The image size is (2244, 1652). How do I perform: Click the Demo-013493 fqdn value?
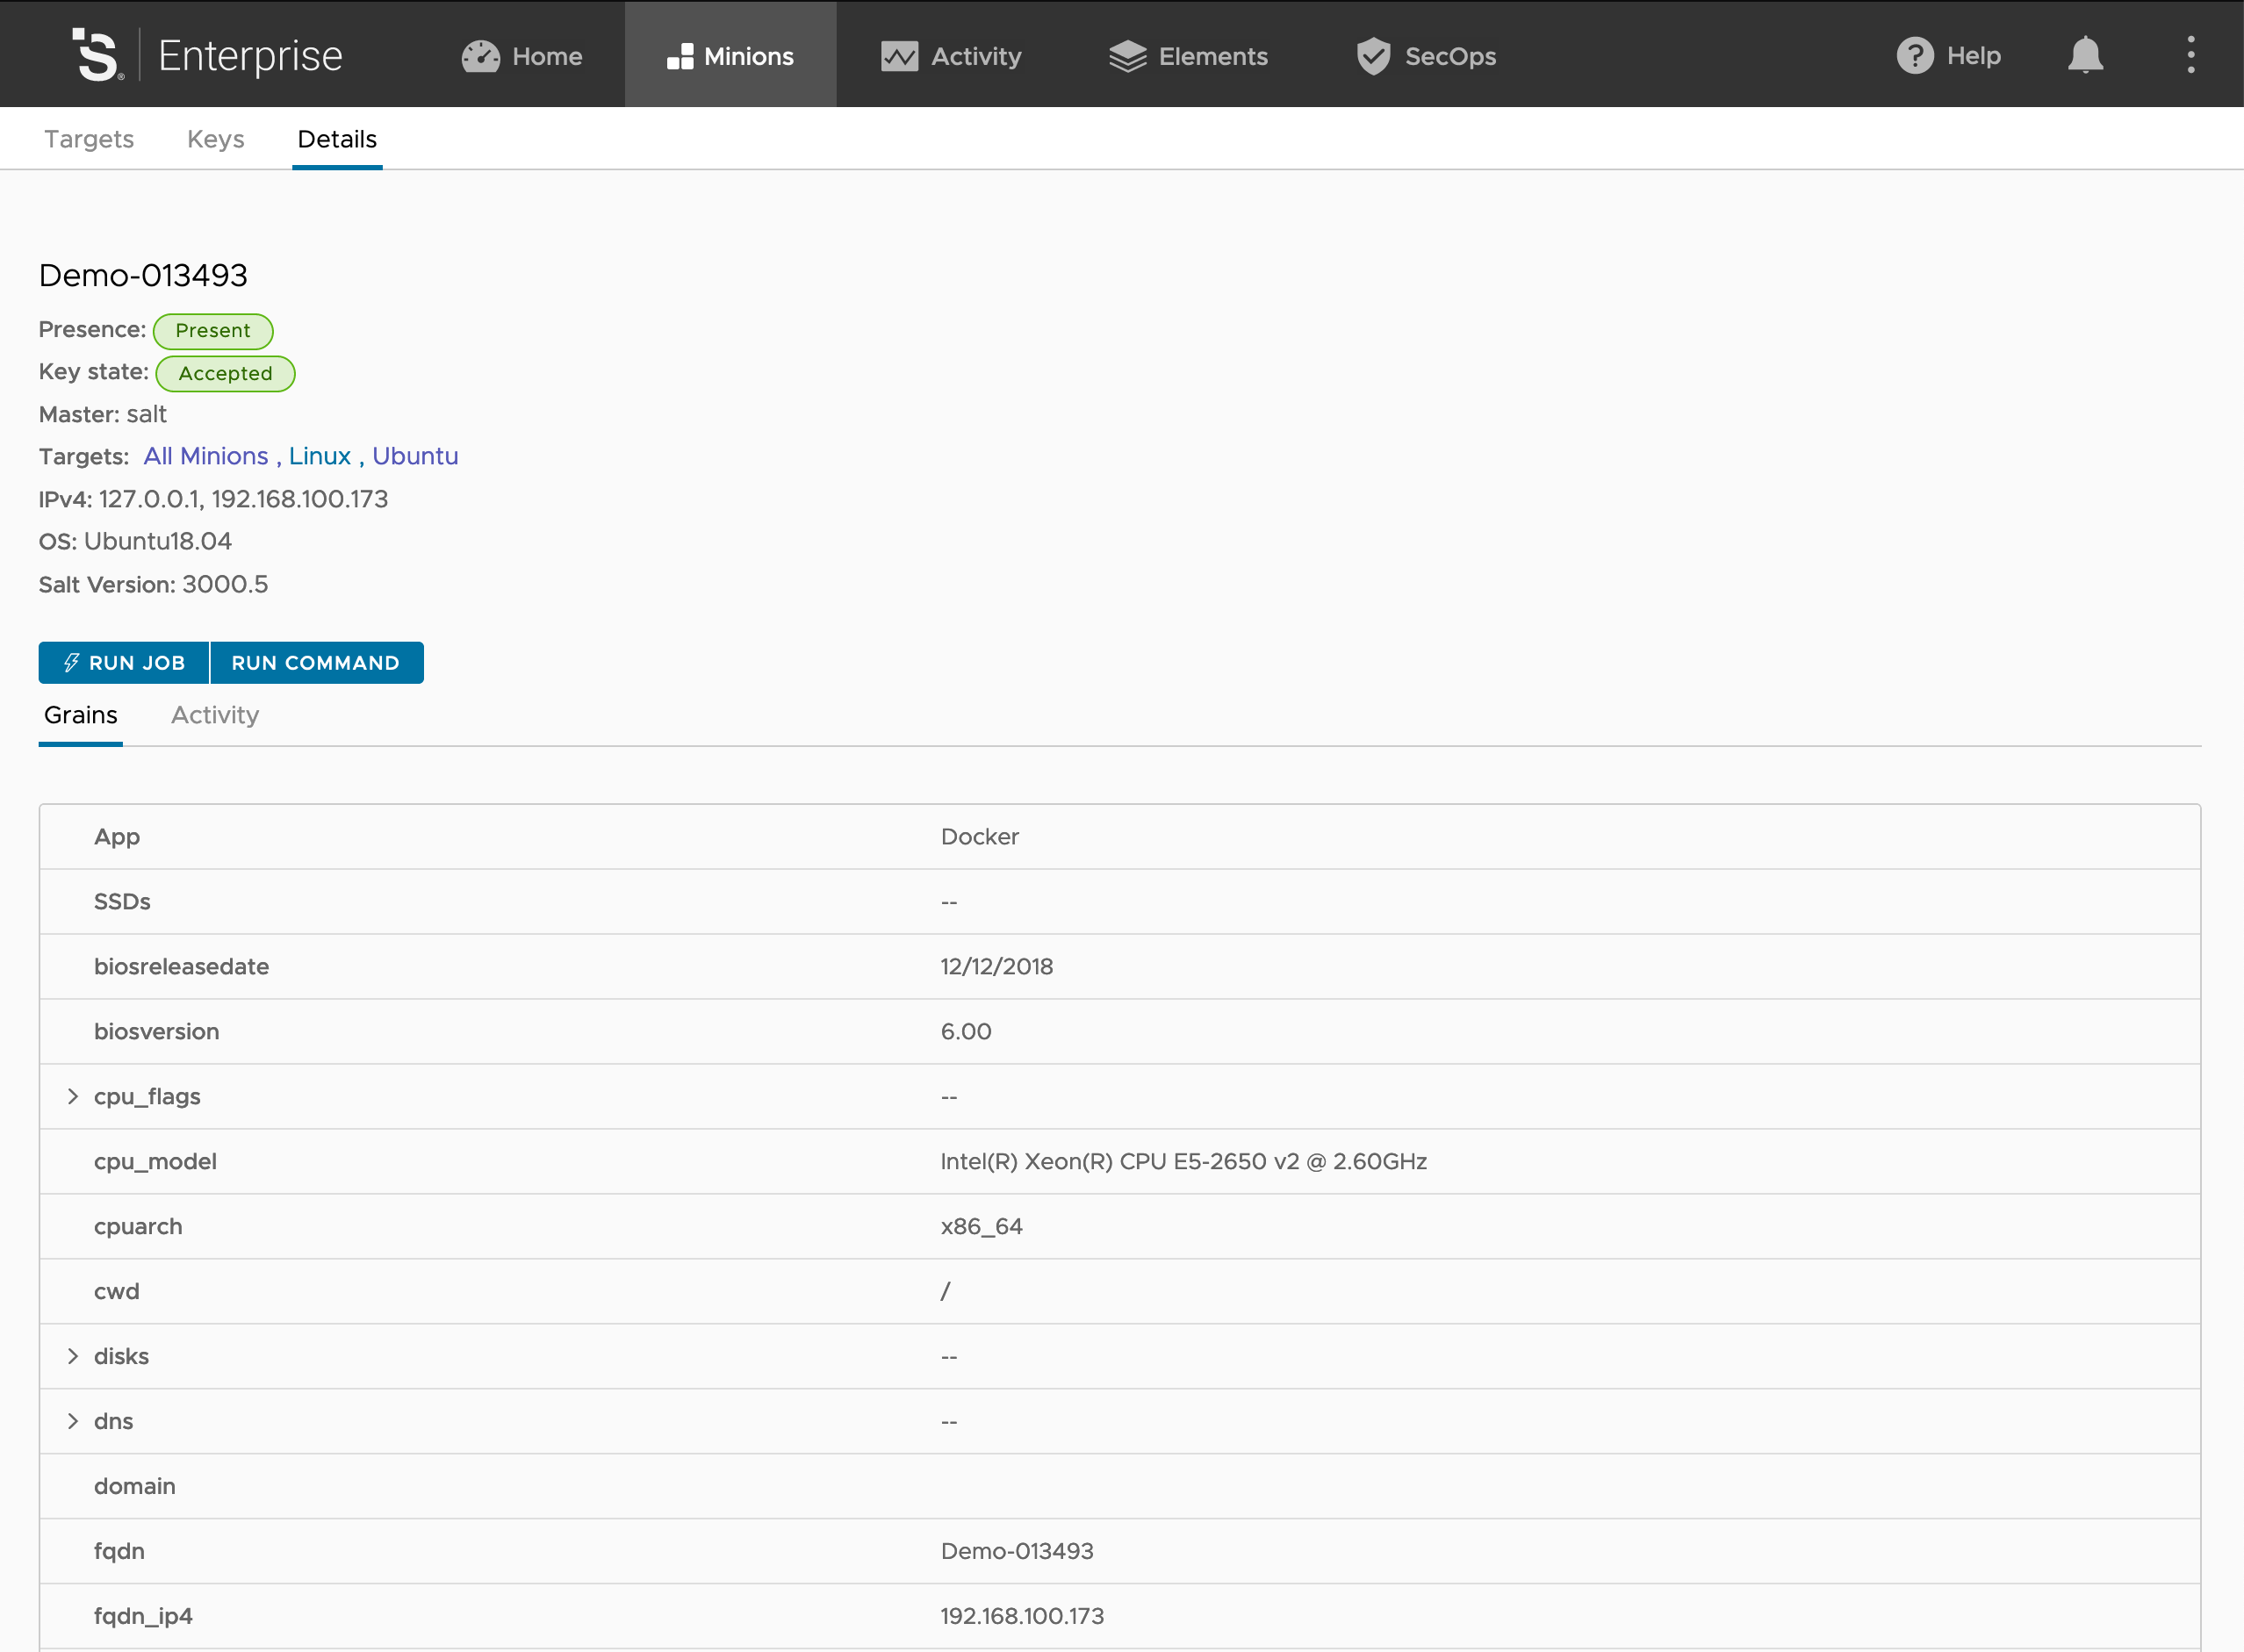(1017, 1552)
